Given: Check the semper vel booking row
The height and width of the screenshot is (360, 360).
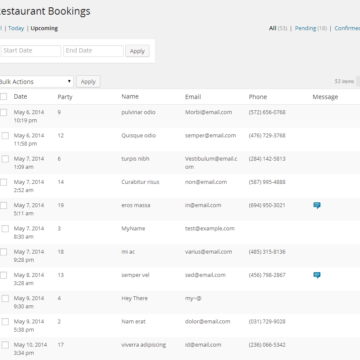Looking at the screenshot, I should pos(4,275).
